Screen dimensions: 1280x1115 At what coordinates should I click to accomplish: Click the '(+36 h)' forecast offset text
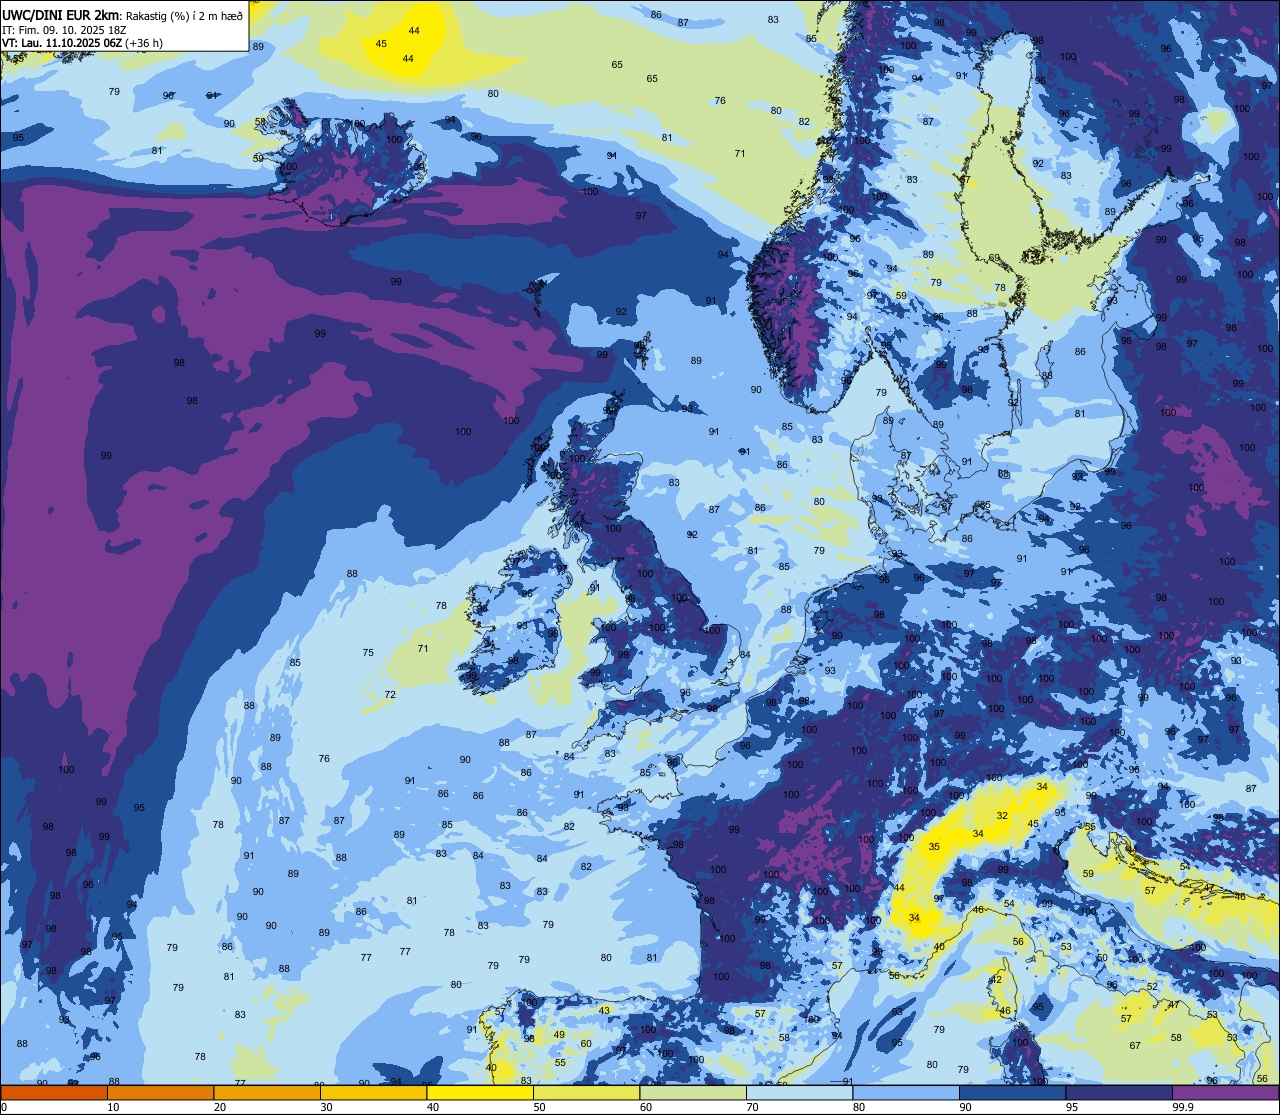pyautogui.click(x=145, y=43)
